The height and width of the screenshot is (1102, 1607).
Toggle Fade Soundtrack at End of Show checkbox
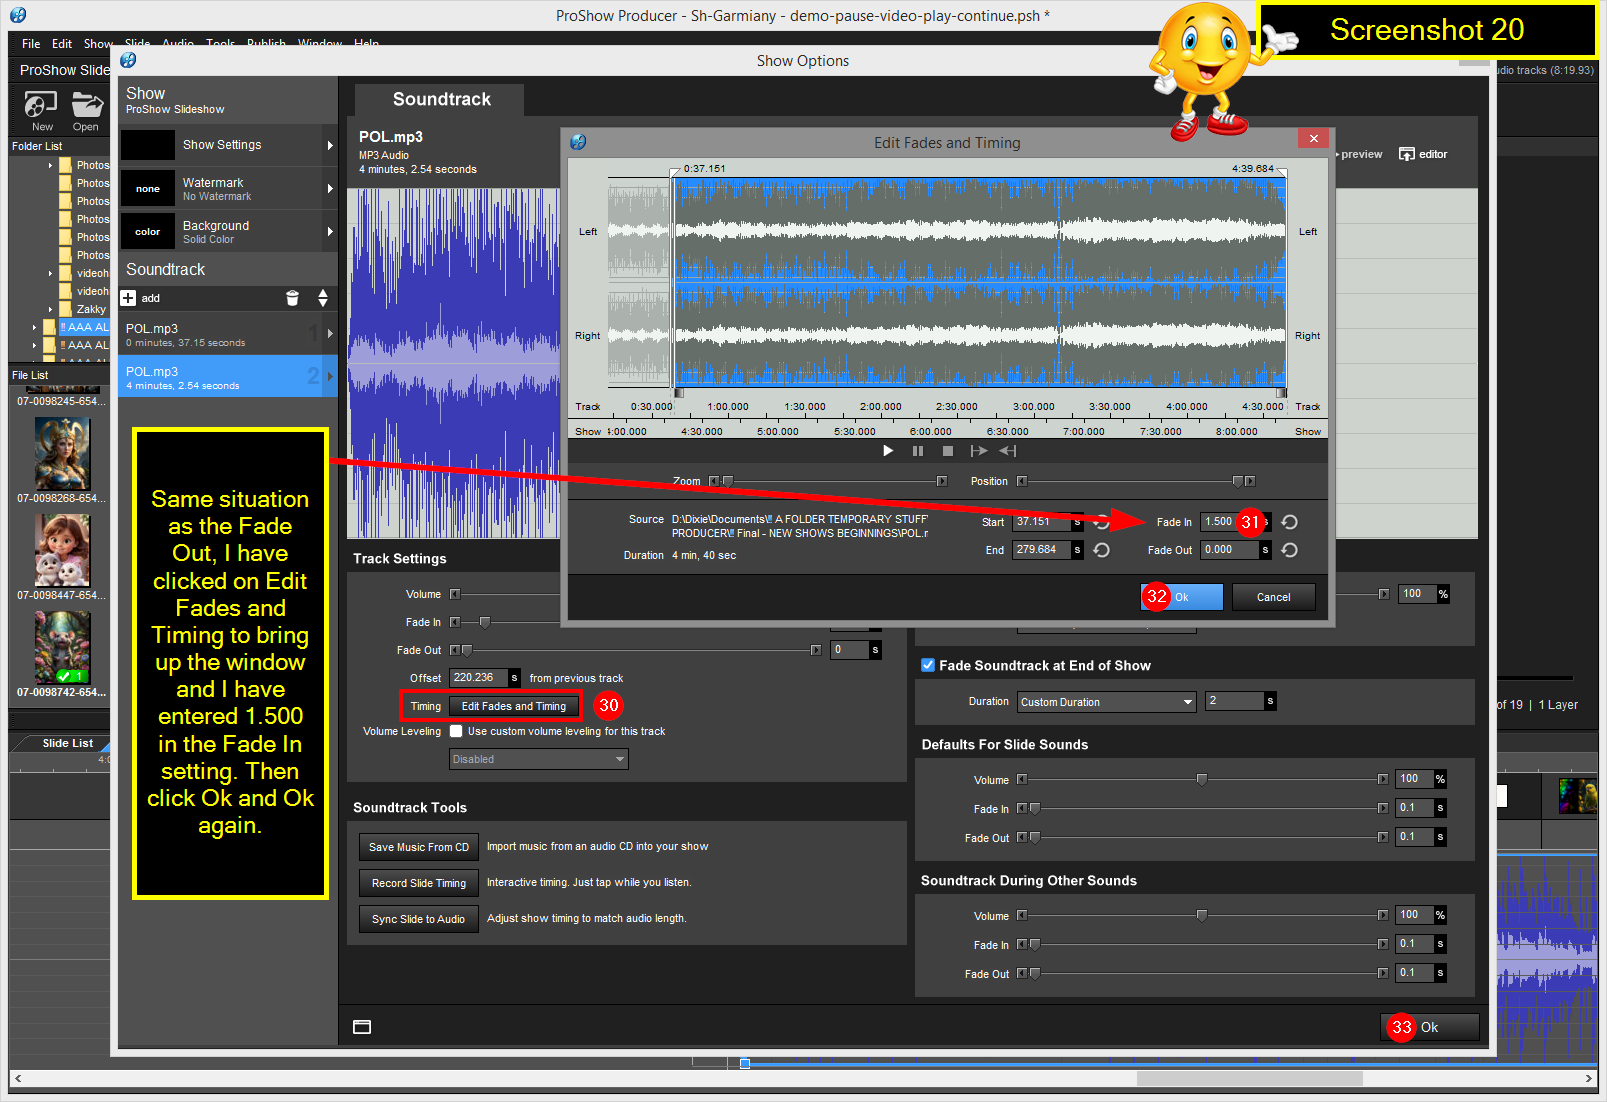coord(928,665)
